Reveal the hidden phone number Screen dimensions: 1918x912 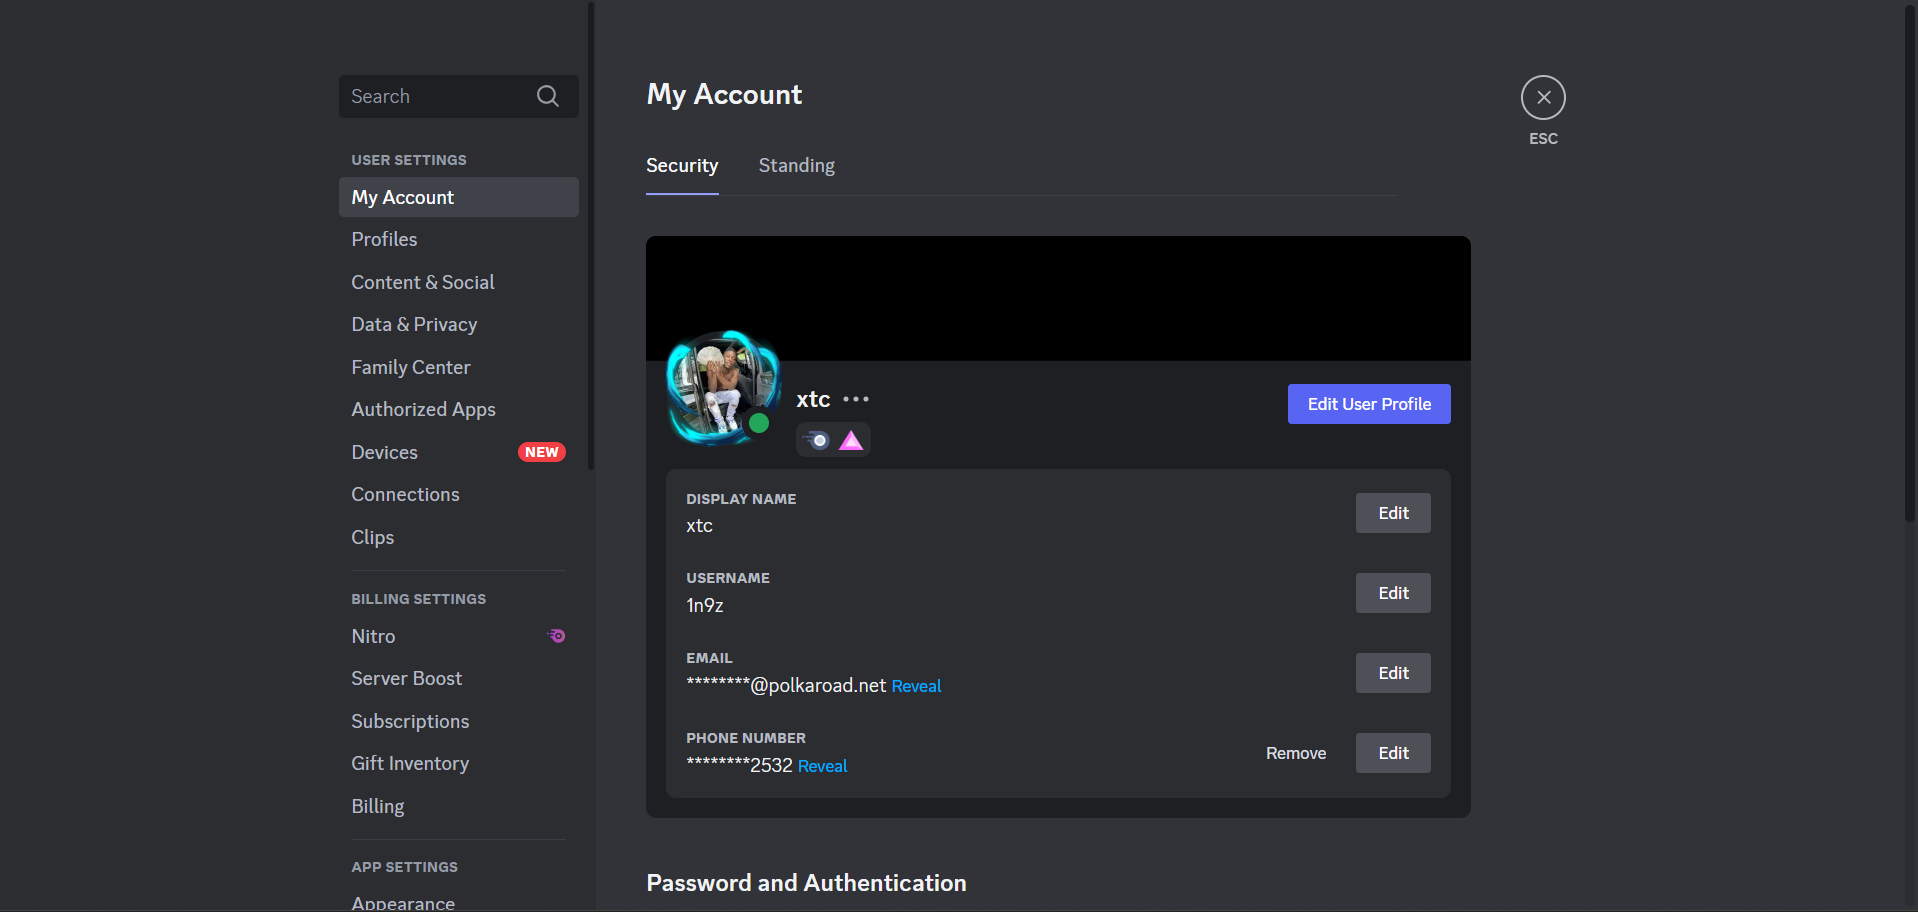click(822, 766)
